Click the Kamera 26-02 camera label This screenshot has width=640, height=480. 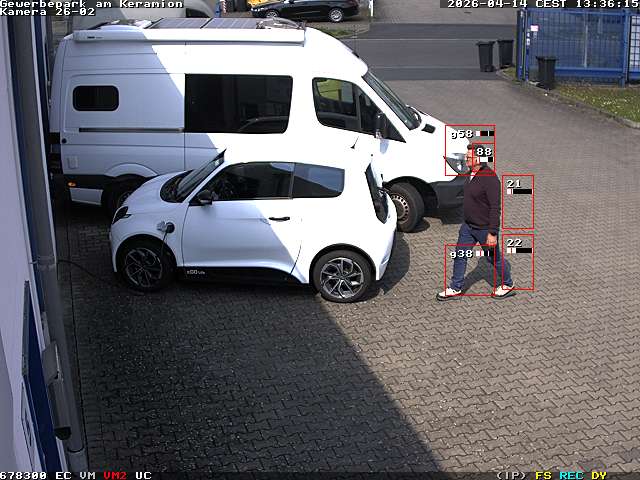click(47, 12)
